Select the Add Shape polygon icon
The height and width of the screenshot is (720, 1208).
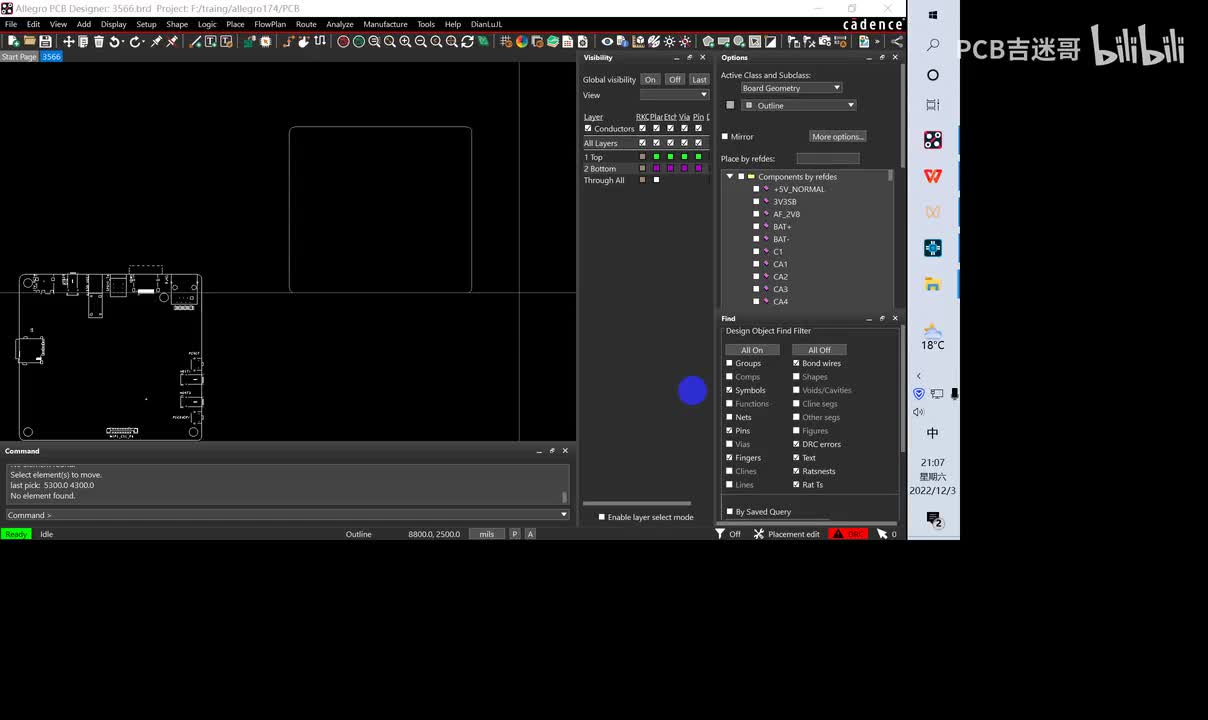pos(709,41)
